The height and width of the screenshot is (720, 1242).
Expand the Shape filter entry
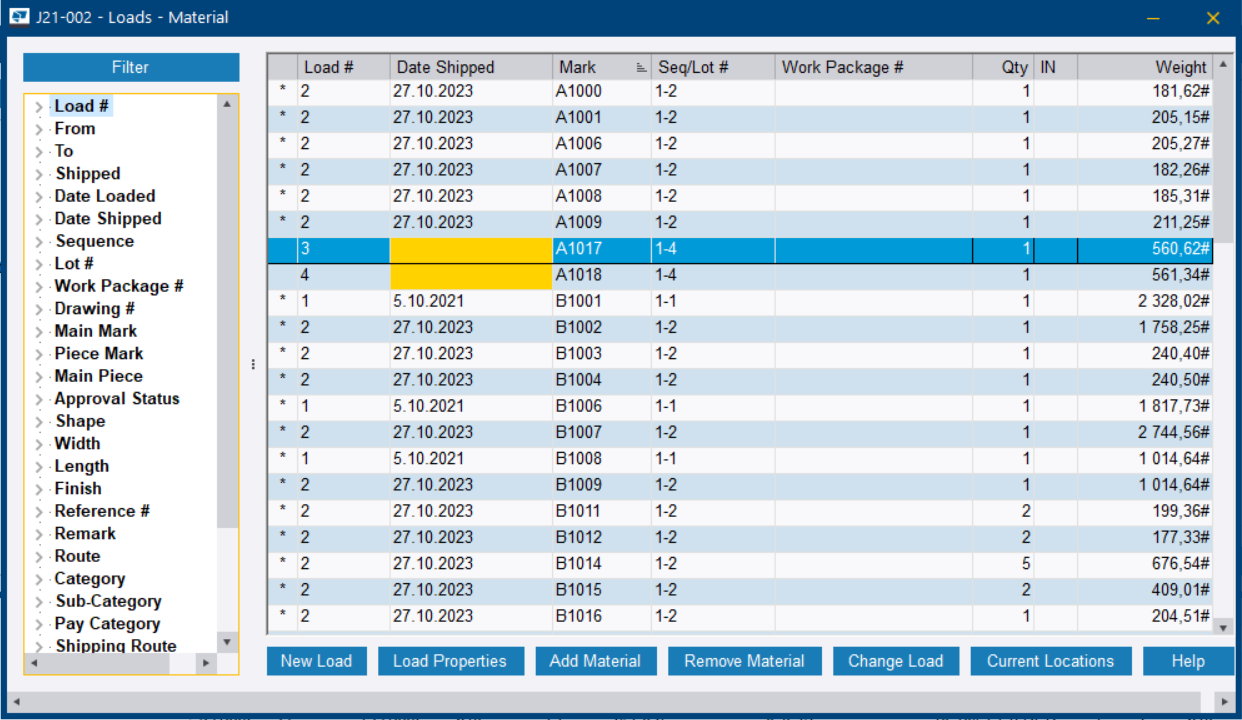tap(39, 420)
